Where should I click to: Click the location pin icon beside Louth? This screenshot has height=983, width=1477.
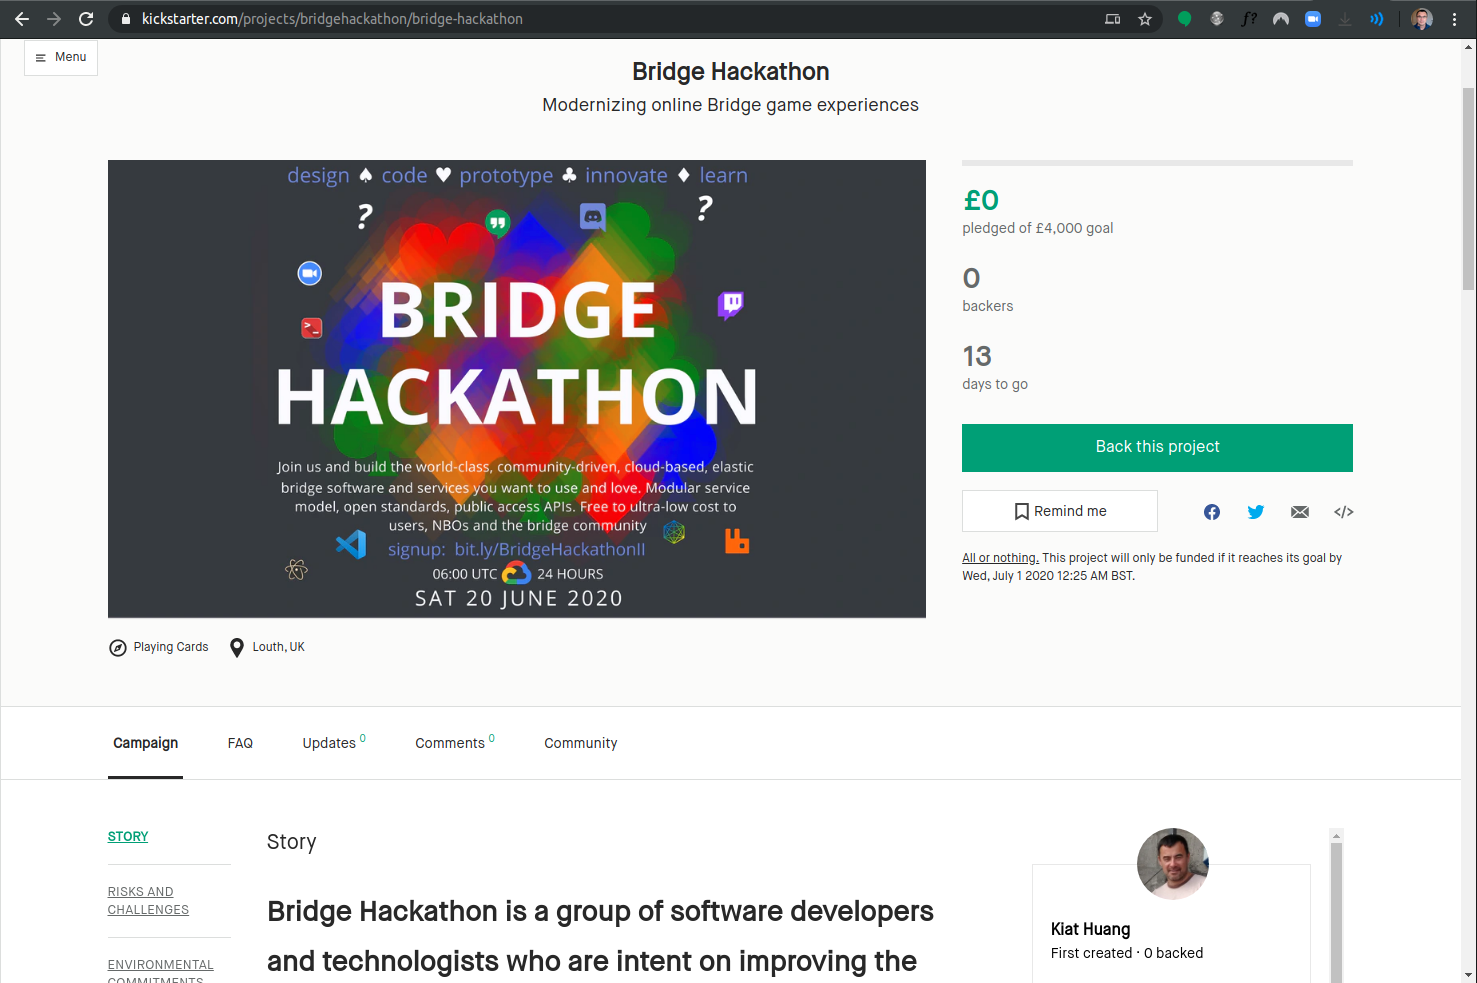(x=237, y=648)
